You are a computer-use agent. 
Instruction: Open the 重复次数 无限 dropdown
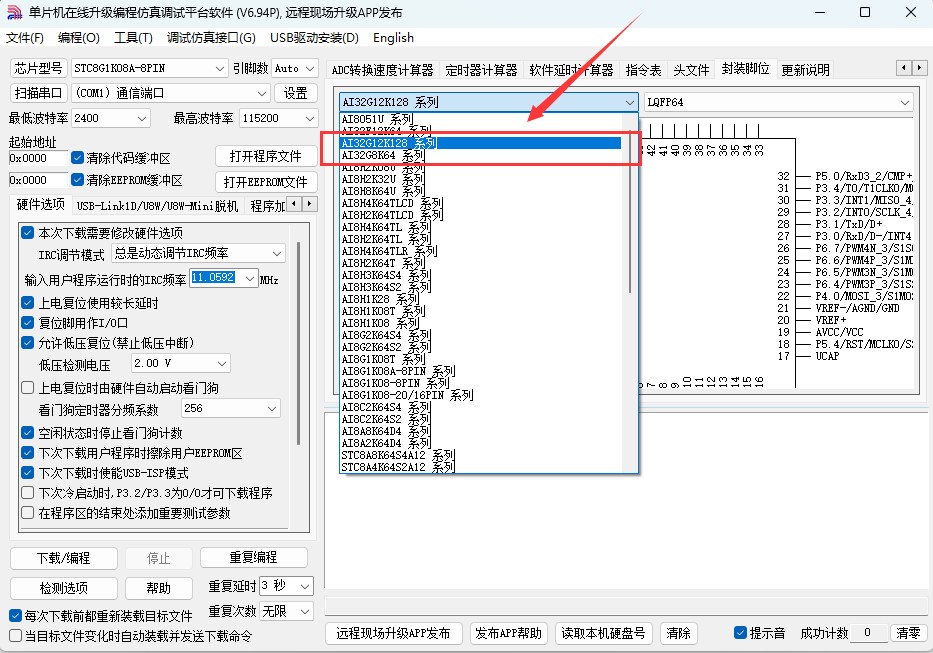(x=286, y=611)
